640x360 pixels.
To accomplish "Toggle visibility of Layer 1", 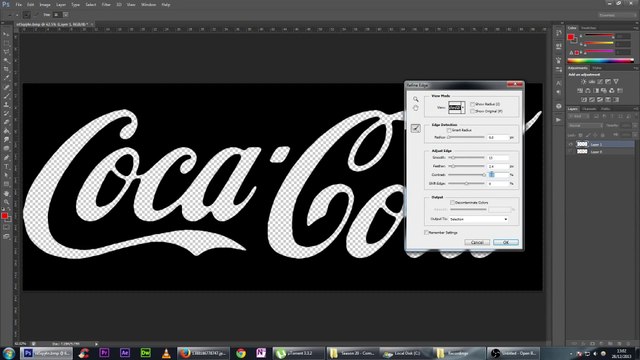I will point(571,144).
